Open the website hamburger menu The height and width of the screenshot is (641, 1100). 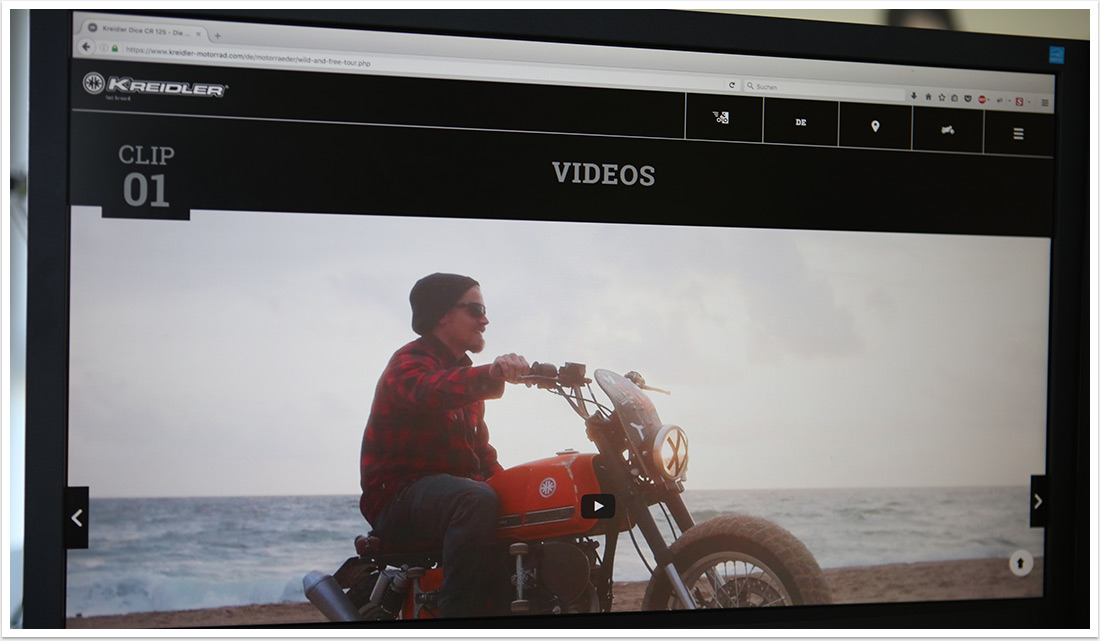(1018, 133)
